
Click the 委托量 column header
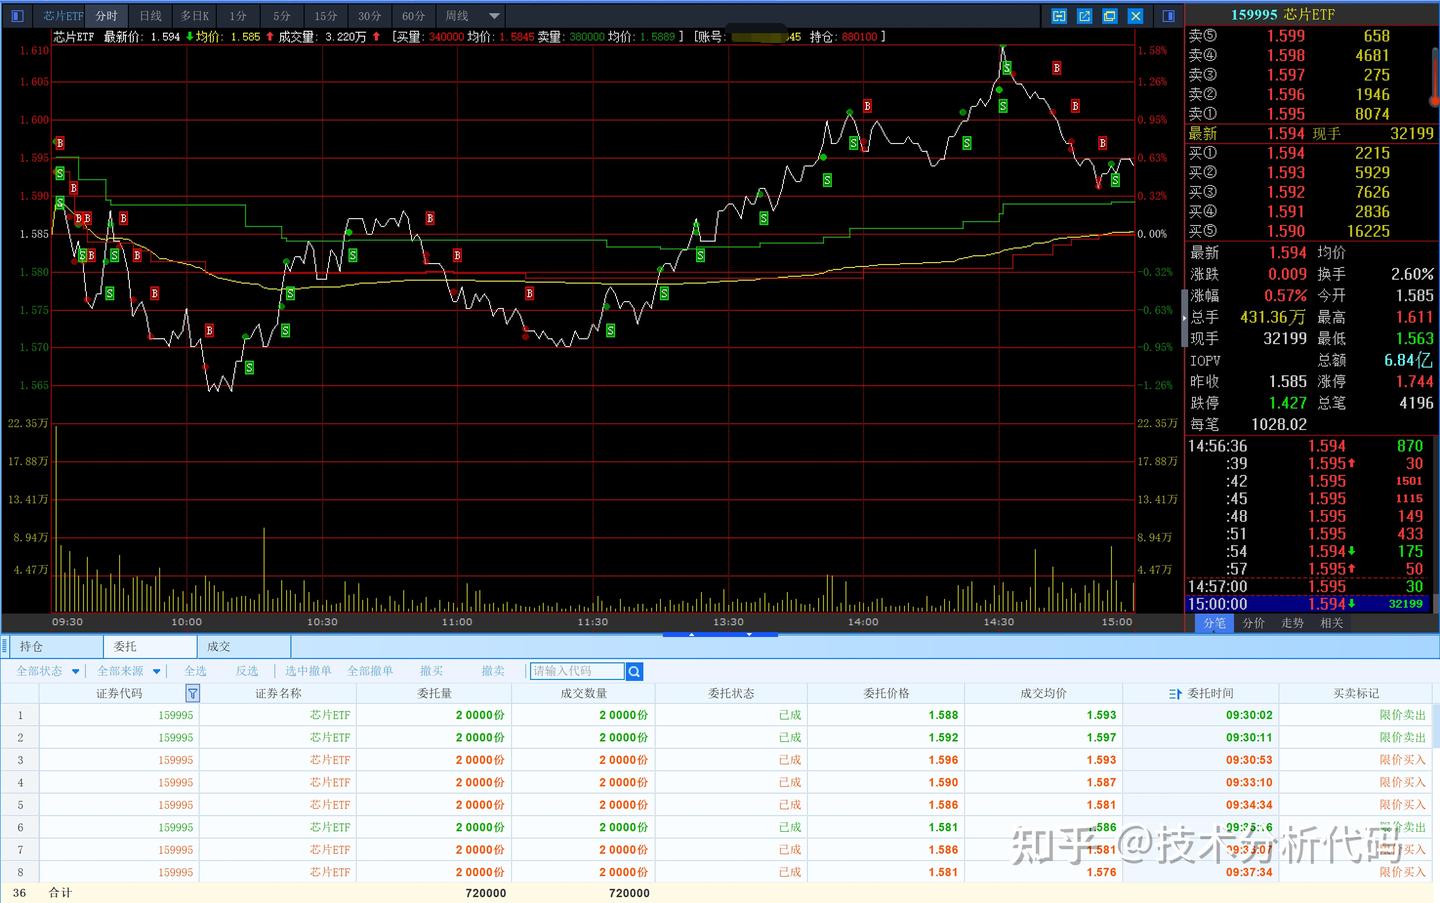[434, 693]
